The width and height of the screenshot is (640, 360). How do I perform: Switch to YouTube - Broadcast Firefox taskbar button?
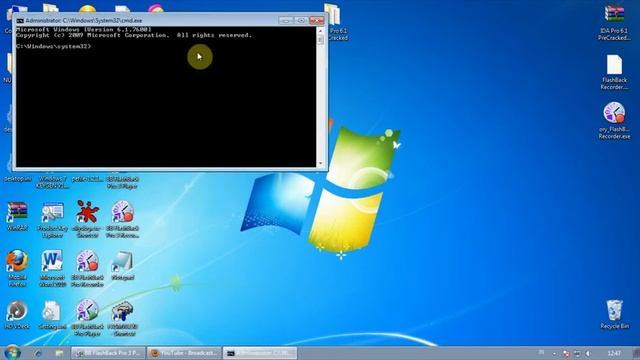coord(184,353)
